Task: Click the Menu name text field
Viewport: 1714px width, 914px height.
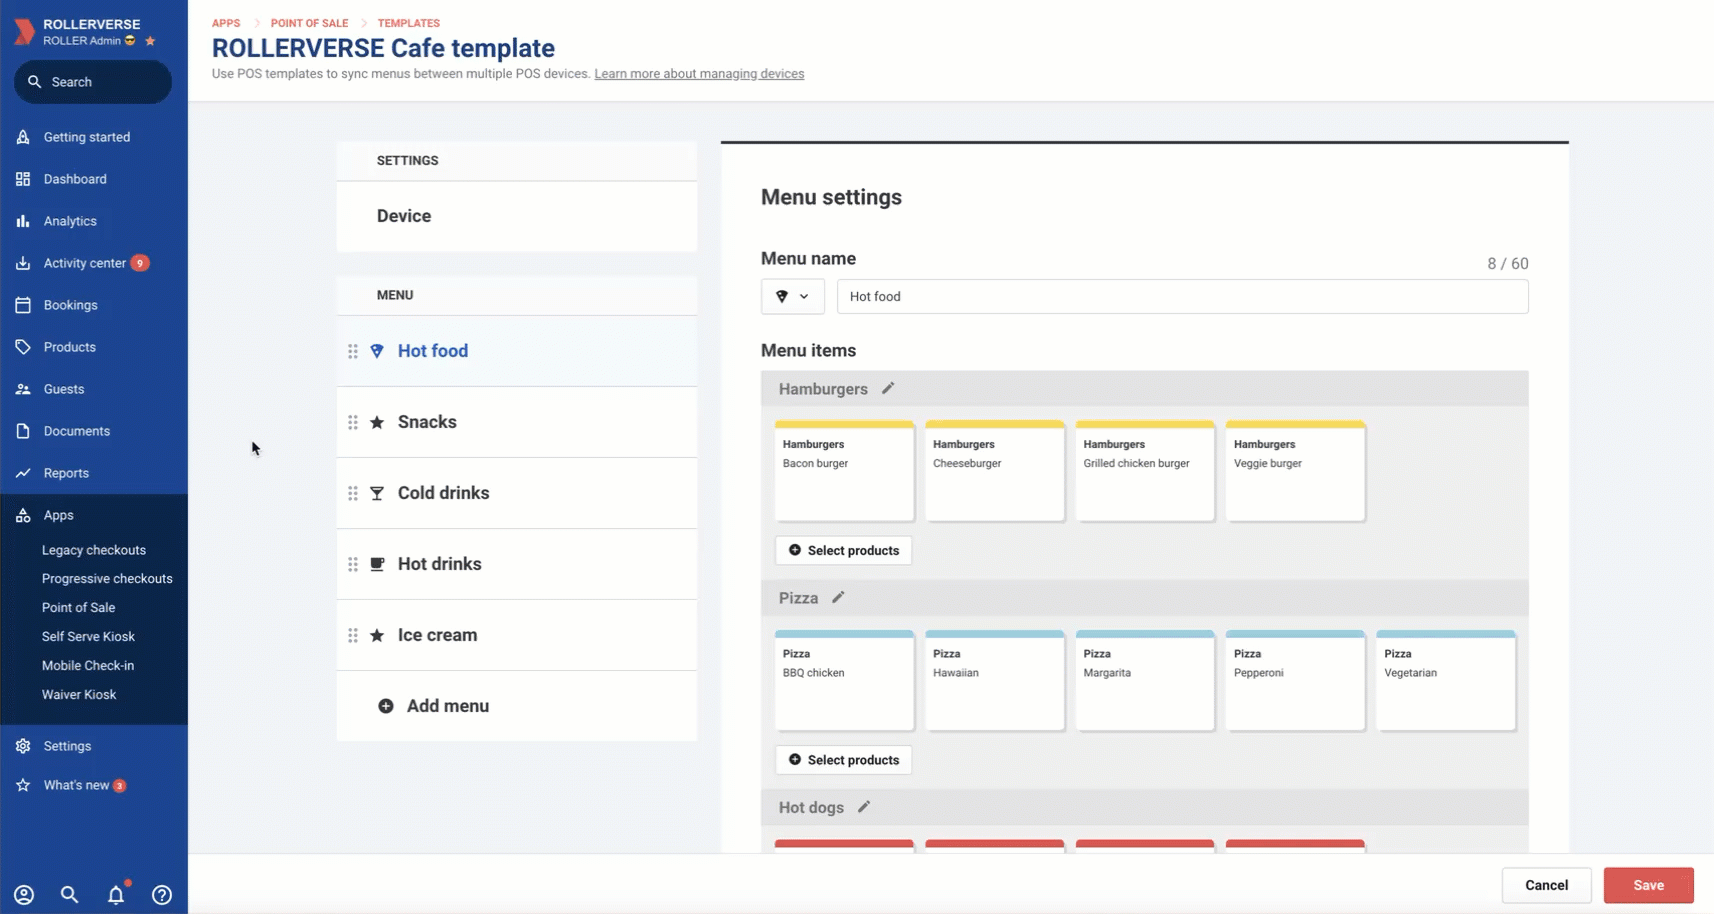Action: pyautogui.click(x=1182, y=297)
